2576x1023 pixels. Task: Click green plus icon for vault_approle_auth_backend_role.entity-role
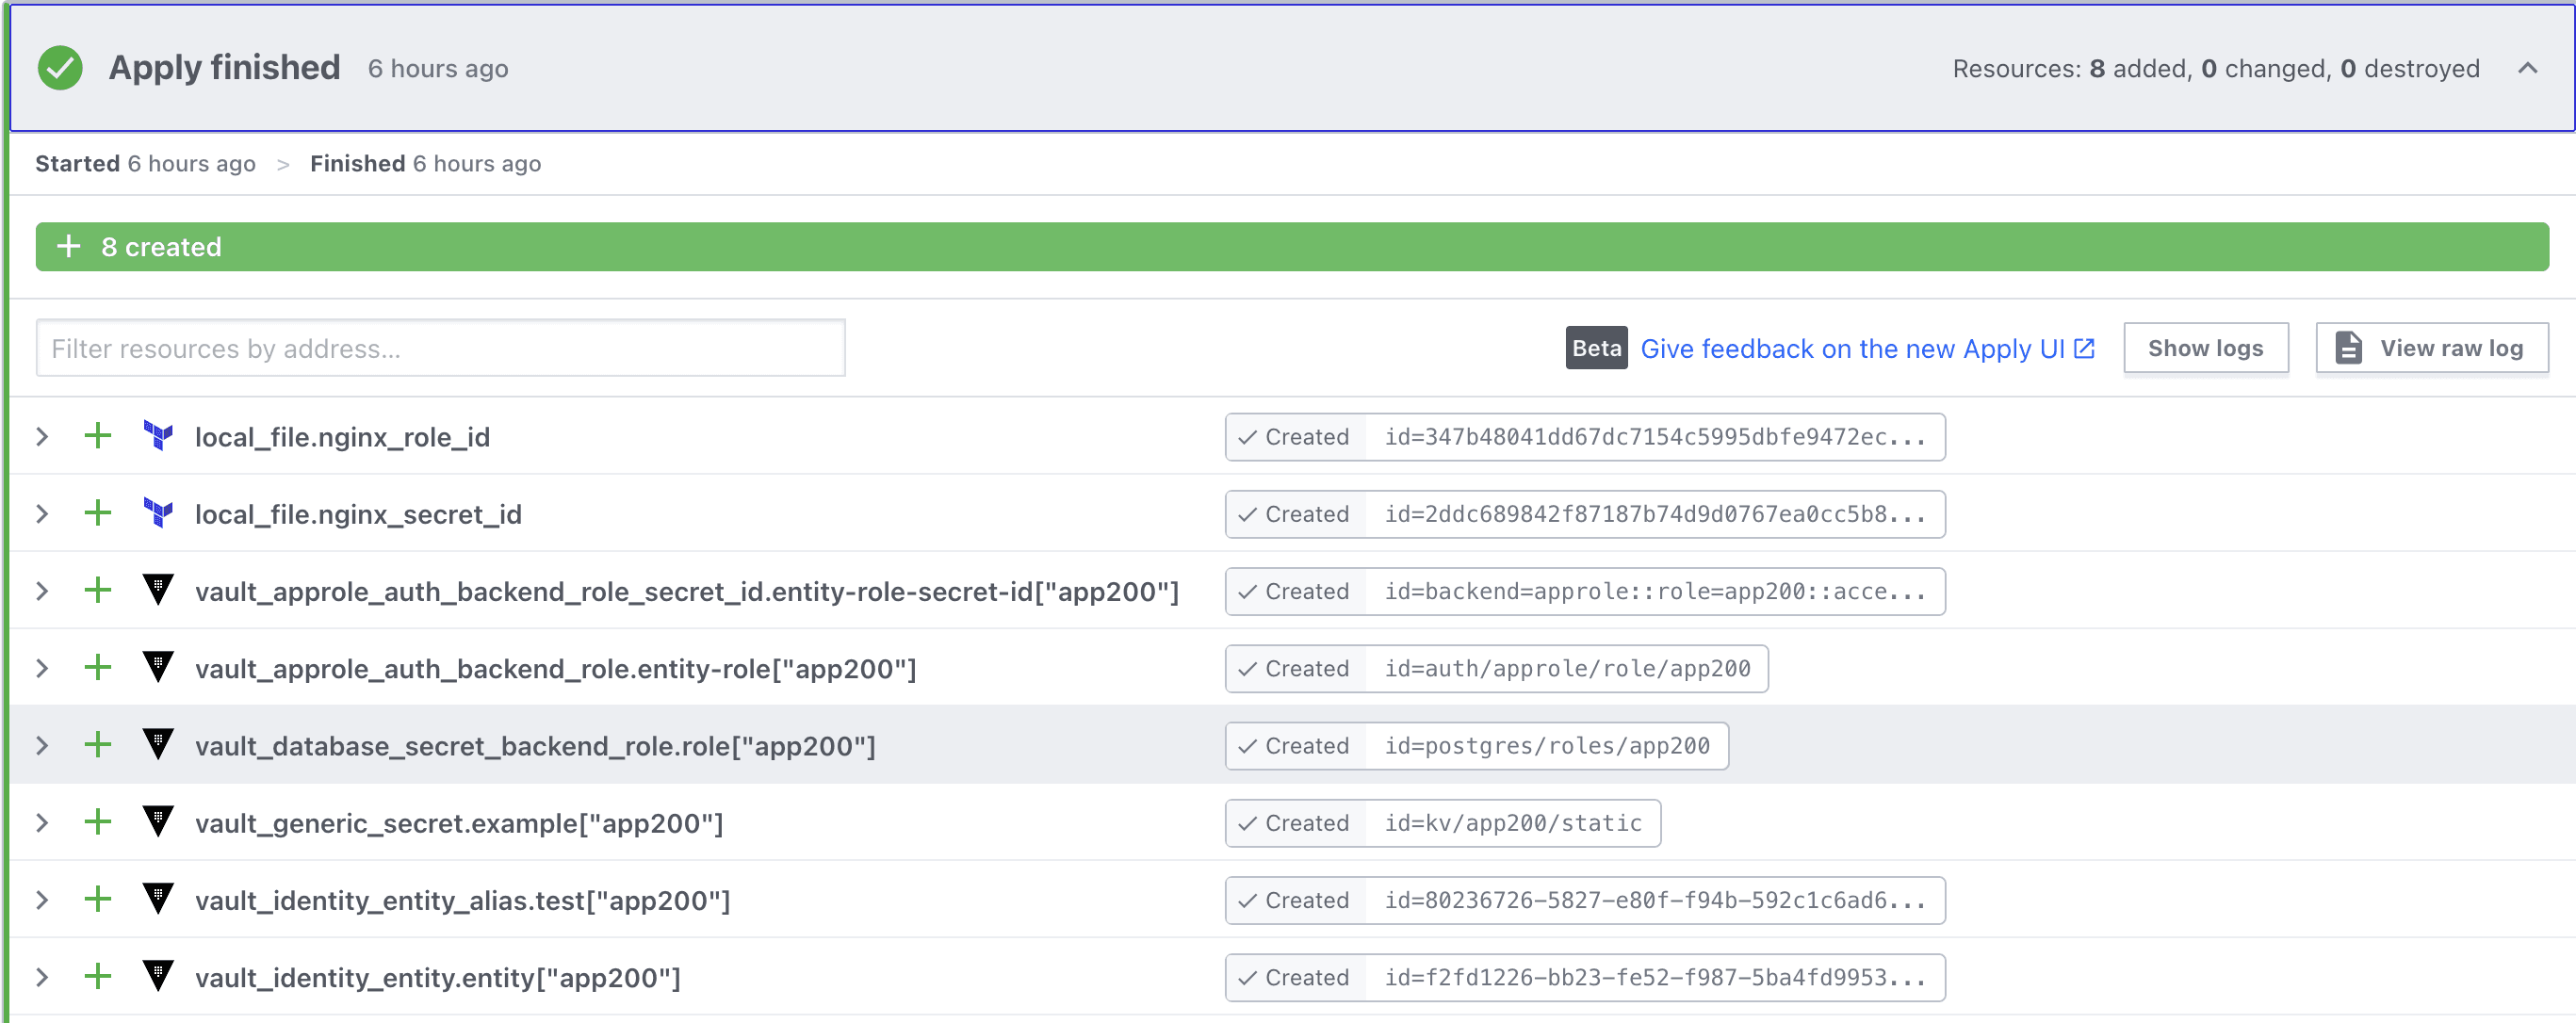point(98,668)
